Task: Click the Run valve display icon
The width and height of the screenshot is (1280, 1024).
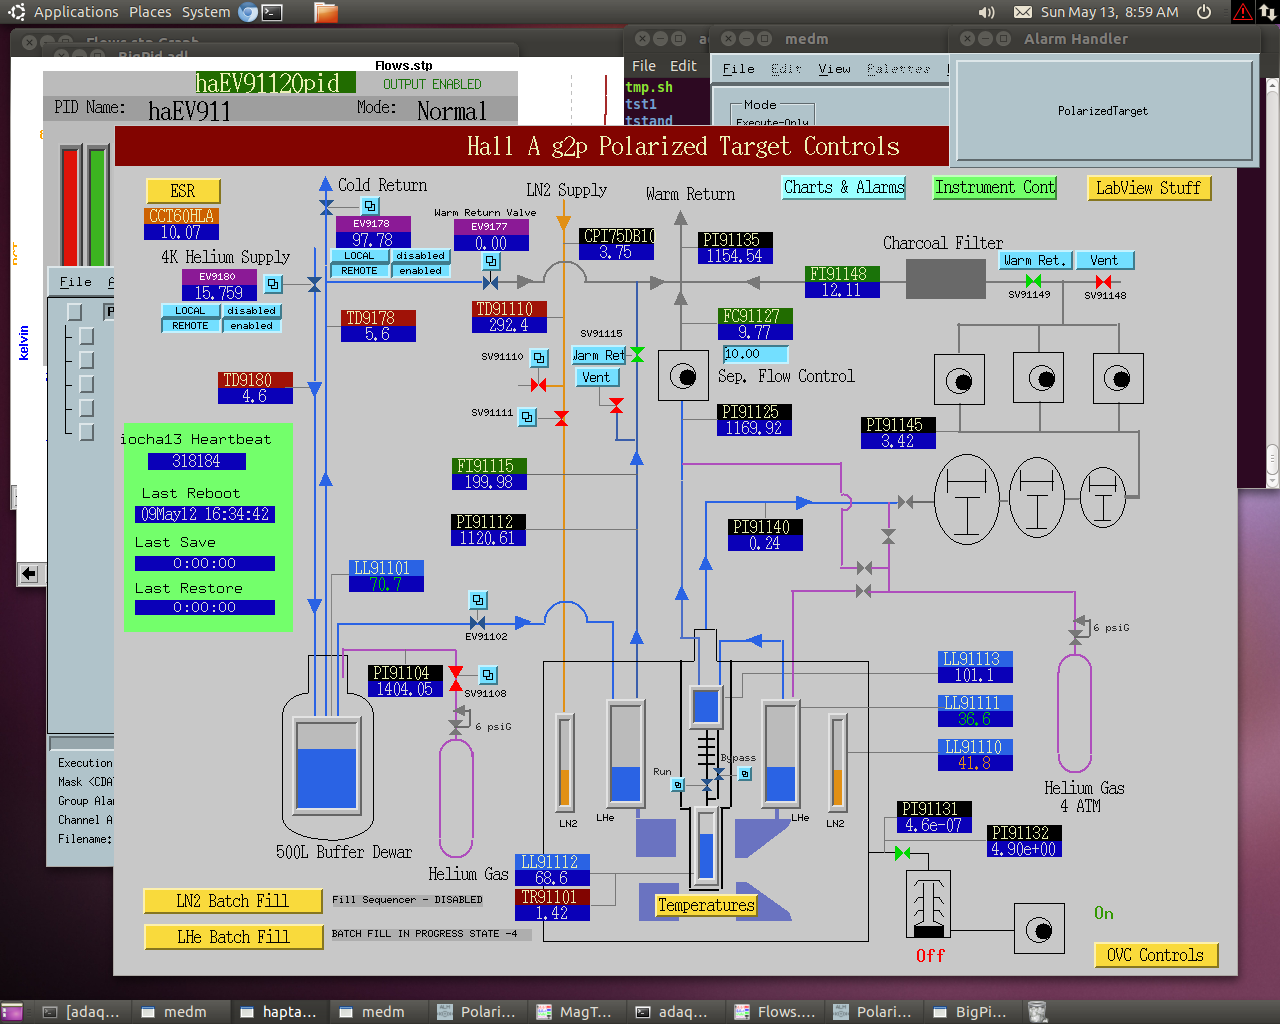Action: coord(678,785)
